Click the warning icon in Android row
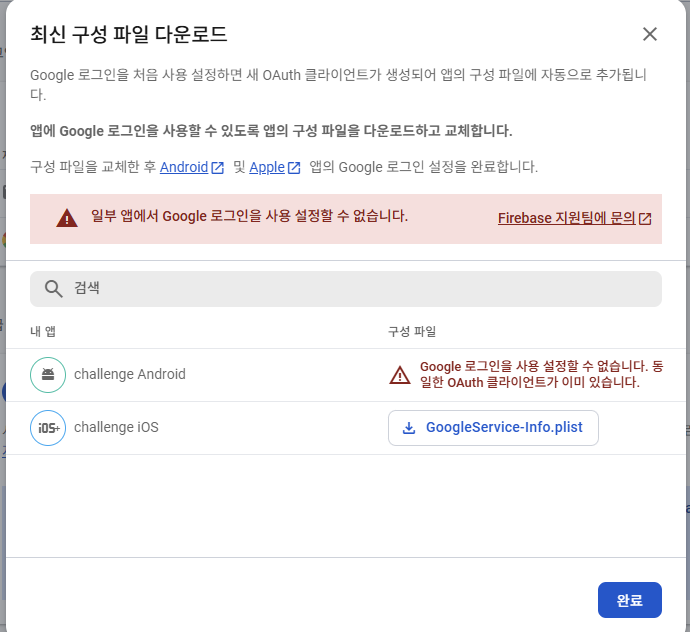Viewport: 690px width, 632px height. tap(400, 375)
